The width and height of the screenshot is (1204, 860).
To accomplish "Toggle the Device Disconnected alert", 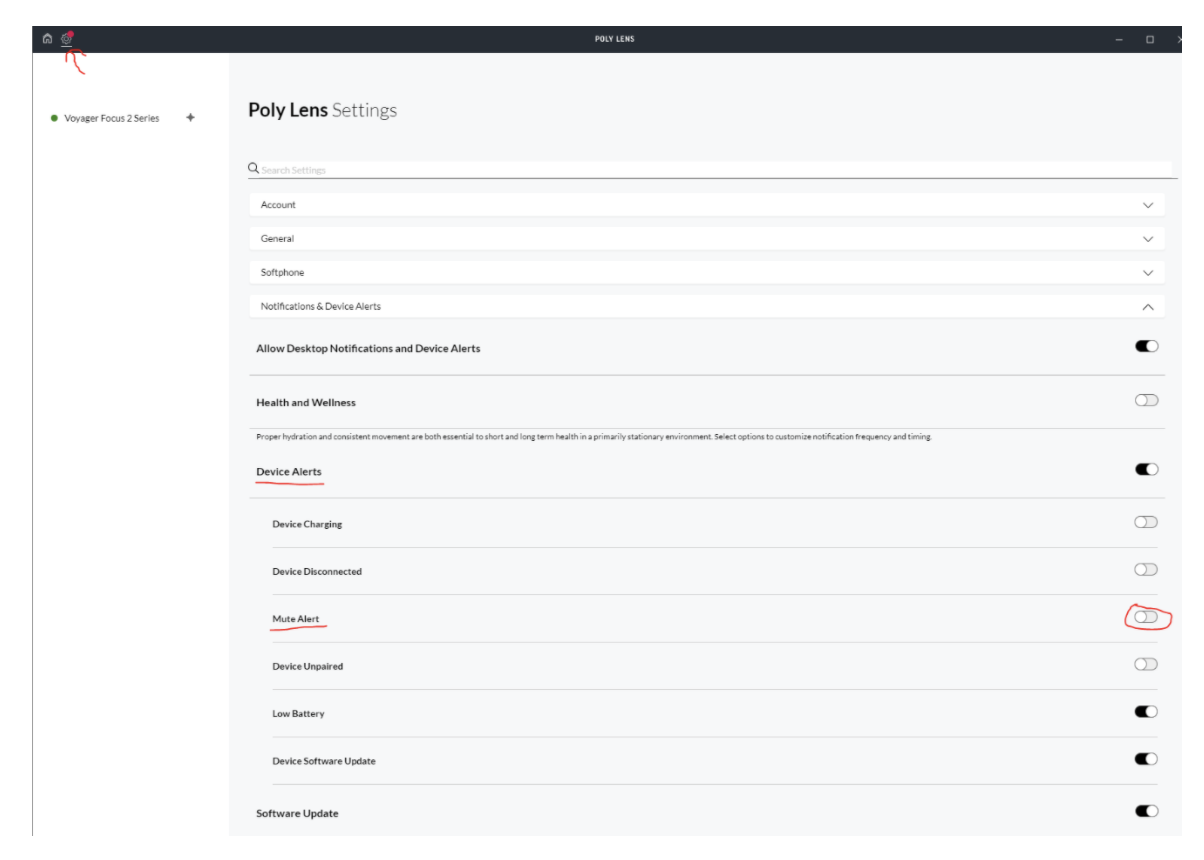I will [1146, 570].
